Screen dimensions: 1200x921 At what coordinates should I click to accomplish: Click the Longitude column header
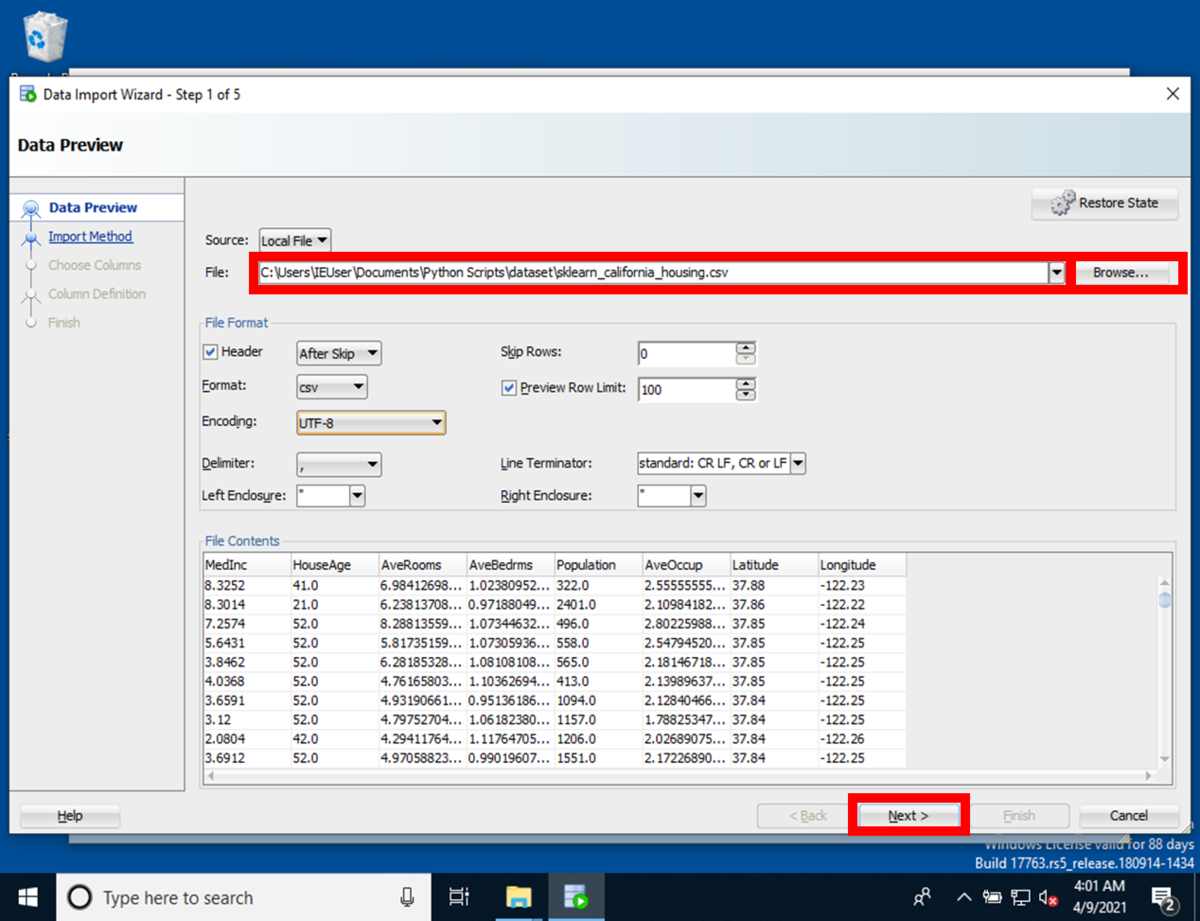[x=862, y=565]
